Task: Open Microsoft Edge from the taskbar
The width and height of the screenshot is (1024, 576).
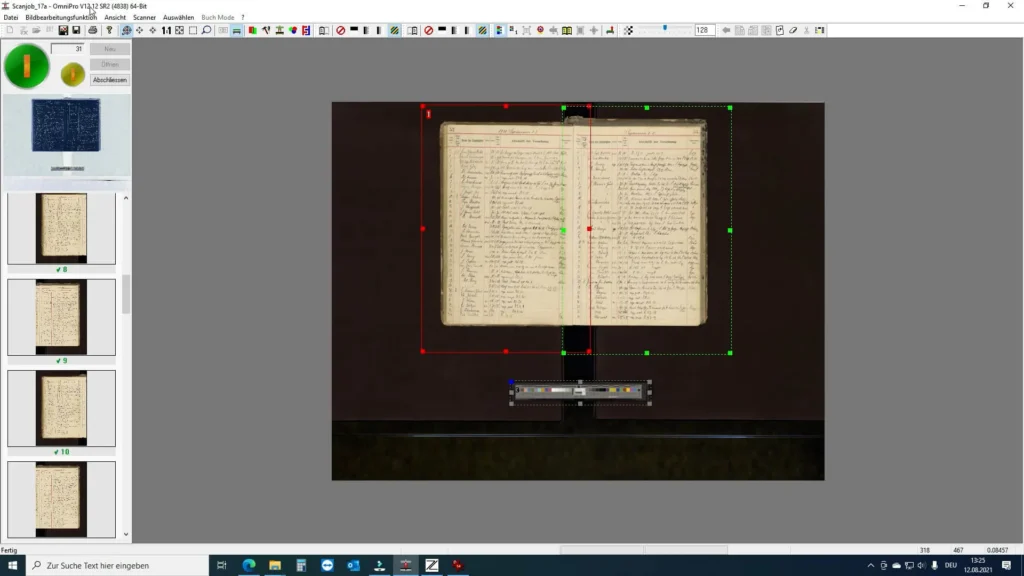Action: pos(249,565)
